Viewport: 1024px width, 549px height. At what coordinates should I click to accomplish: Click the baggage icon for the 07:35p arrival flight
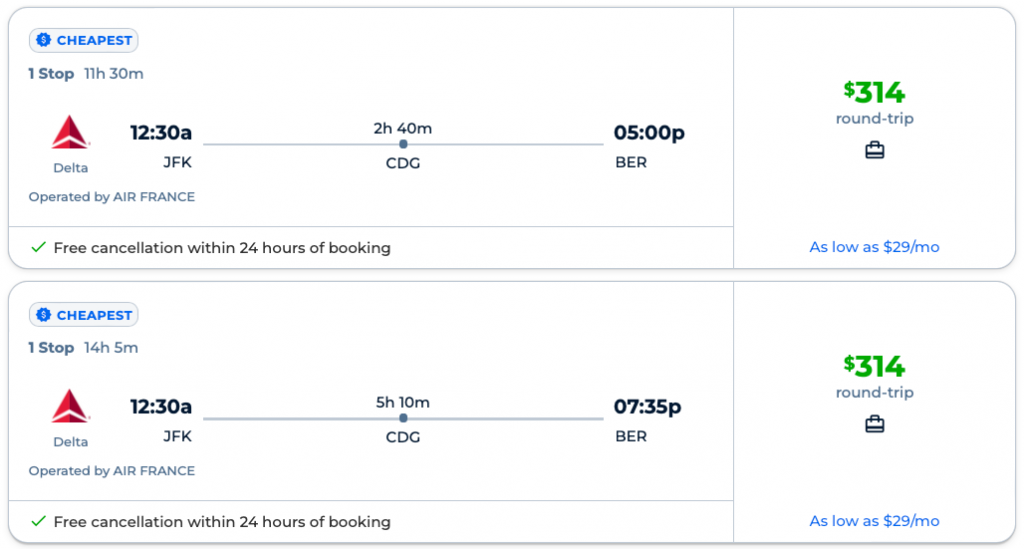pyautogui.click(x=874, y=425)
